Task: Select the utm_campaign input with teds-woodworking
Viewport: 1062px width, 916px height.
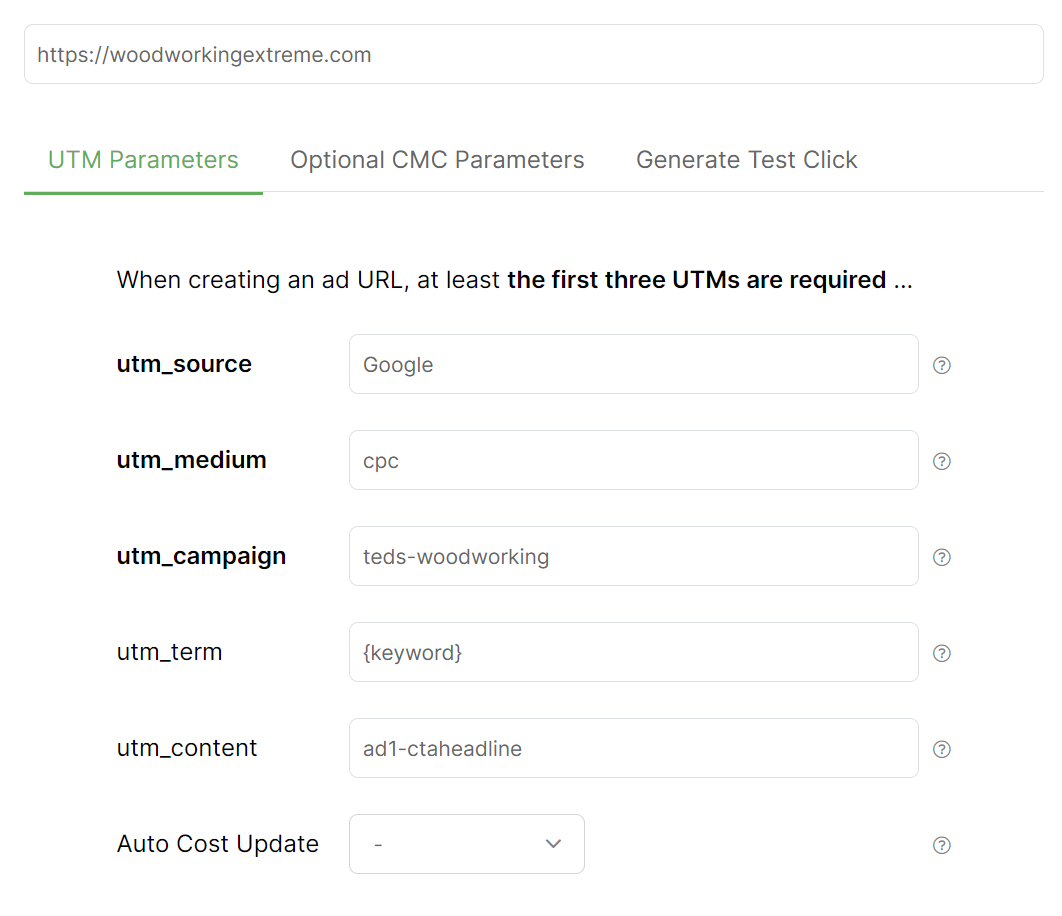Action: tap(633, 557)
